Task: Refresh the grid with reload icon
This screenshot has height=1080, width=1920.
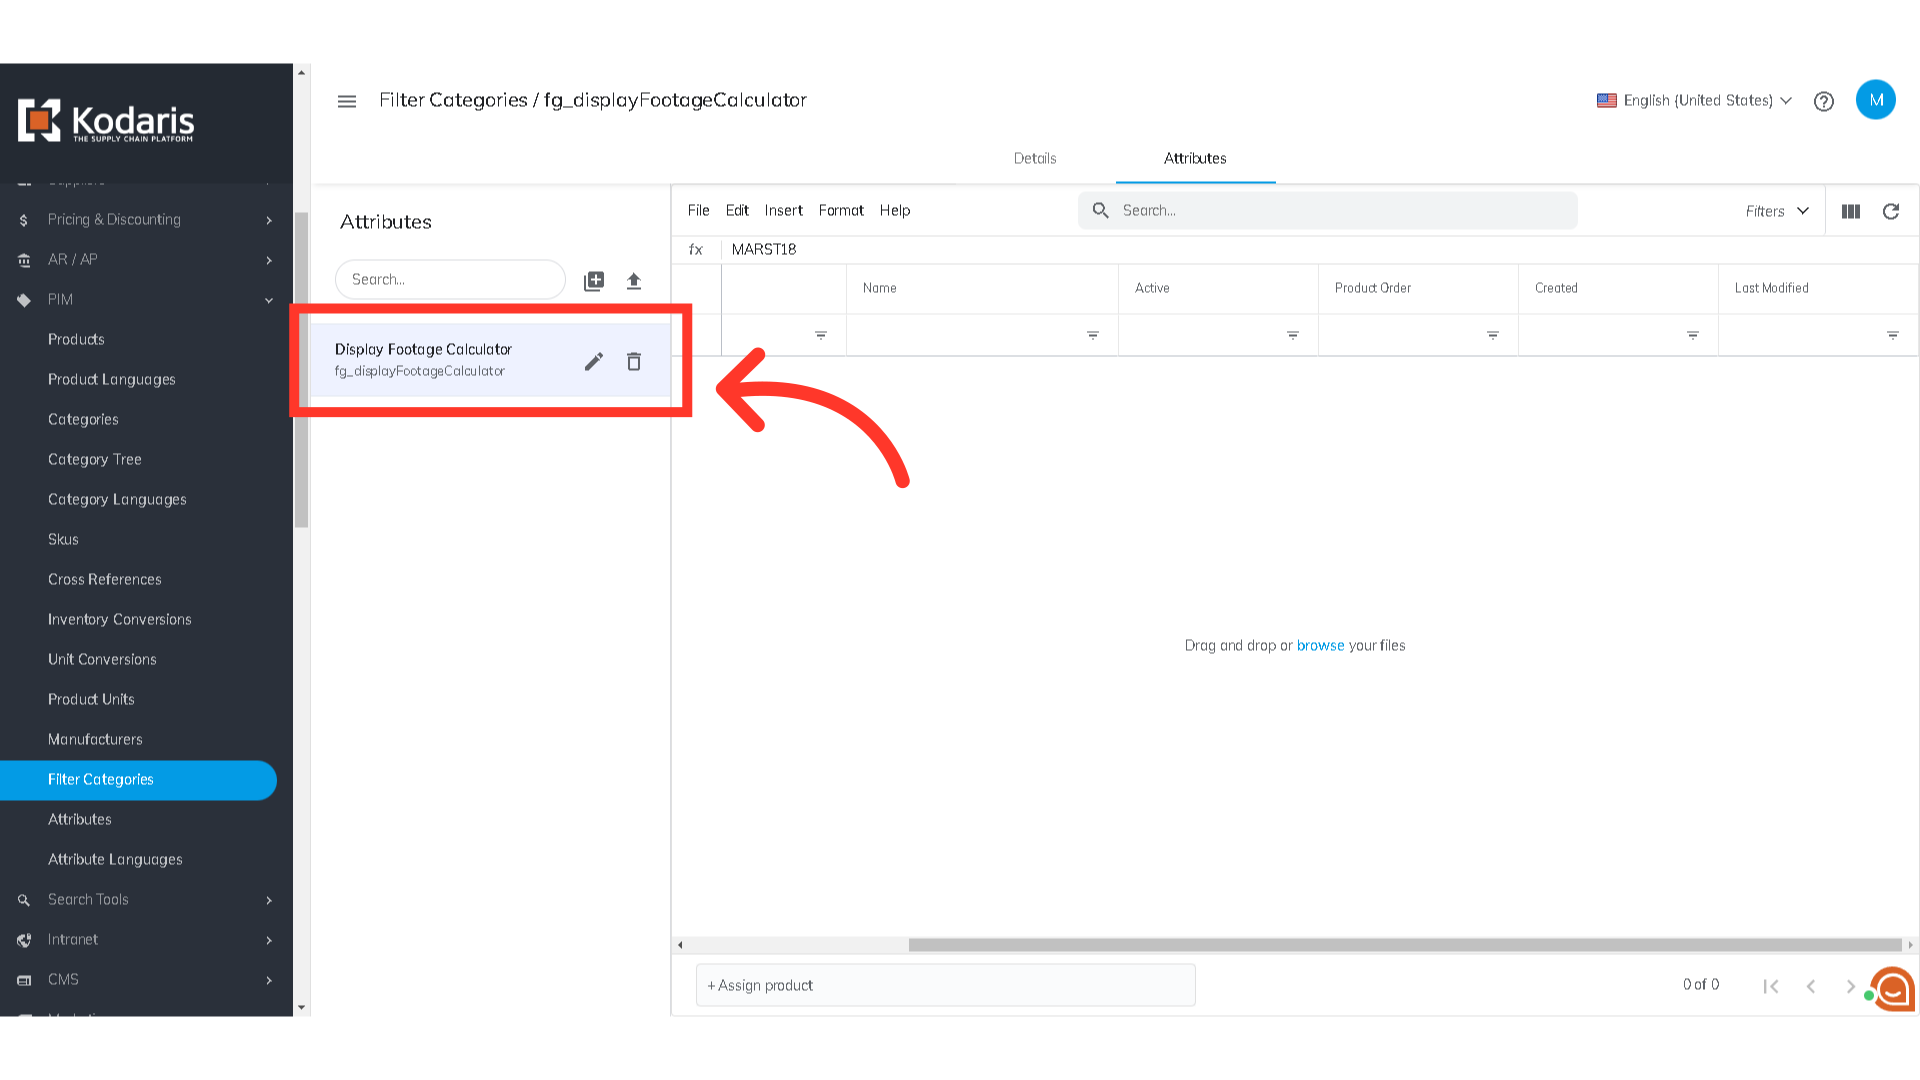Action: [1891, 211]
